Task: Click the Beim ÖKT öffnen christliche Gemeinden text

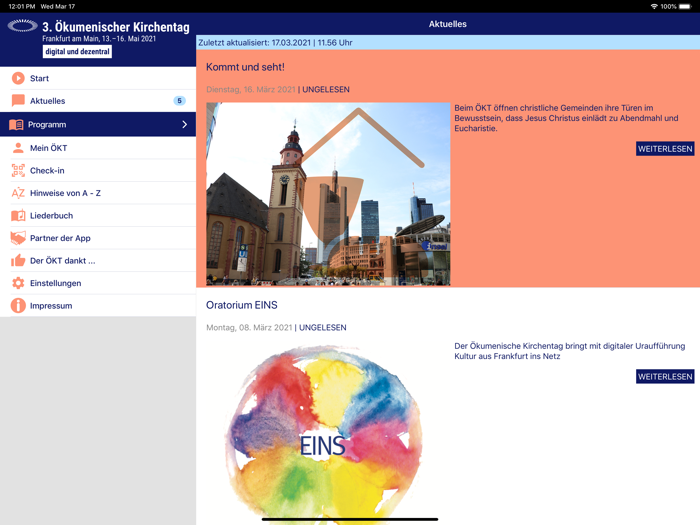Action: pos(566,118)
